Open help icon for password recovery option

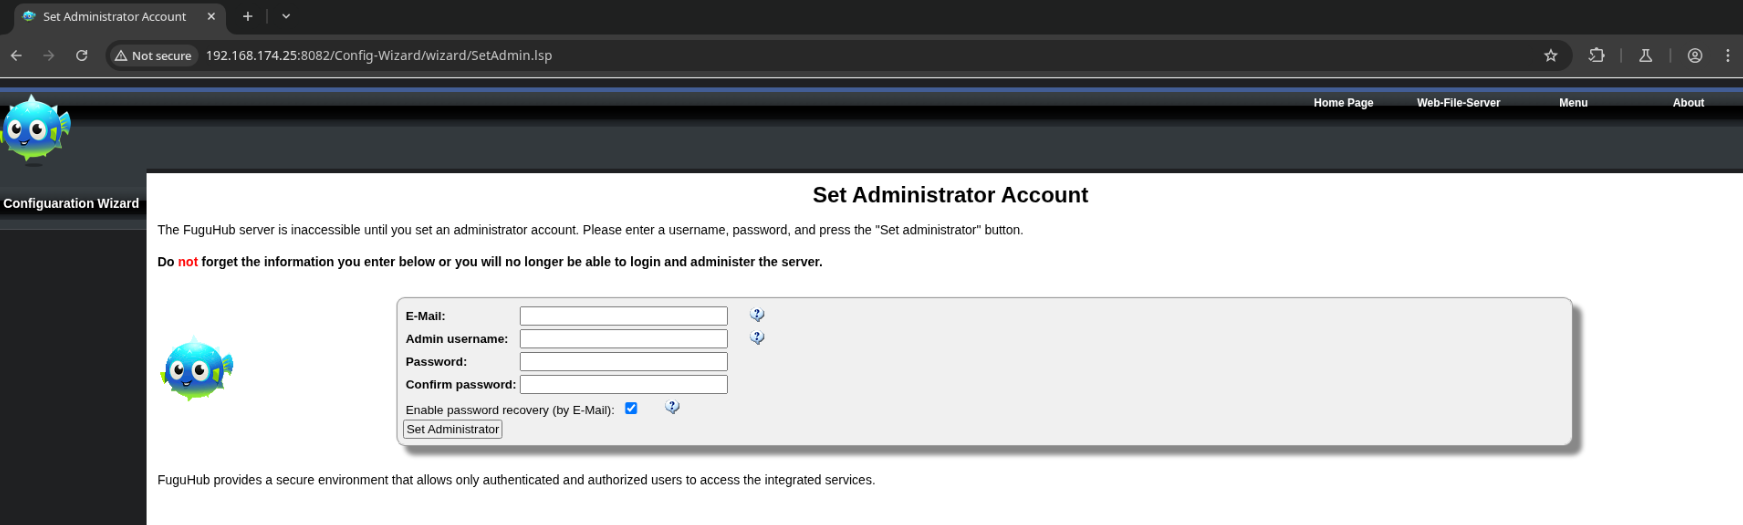click(672, 407)
